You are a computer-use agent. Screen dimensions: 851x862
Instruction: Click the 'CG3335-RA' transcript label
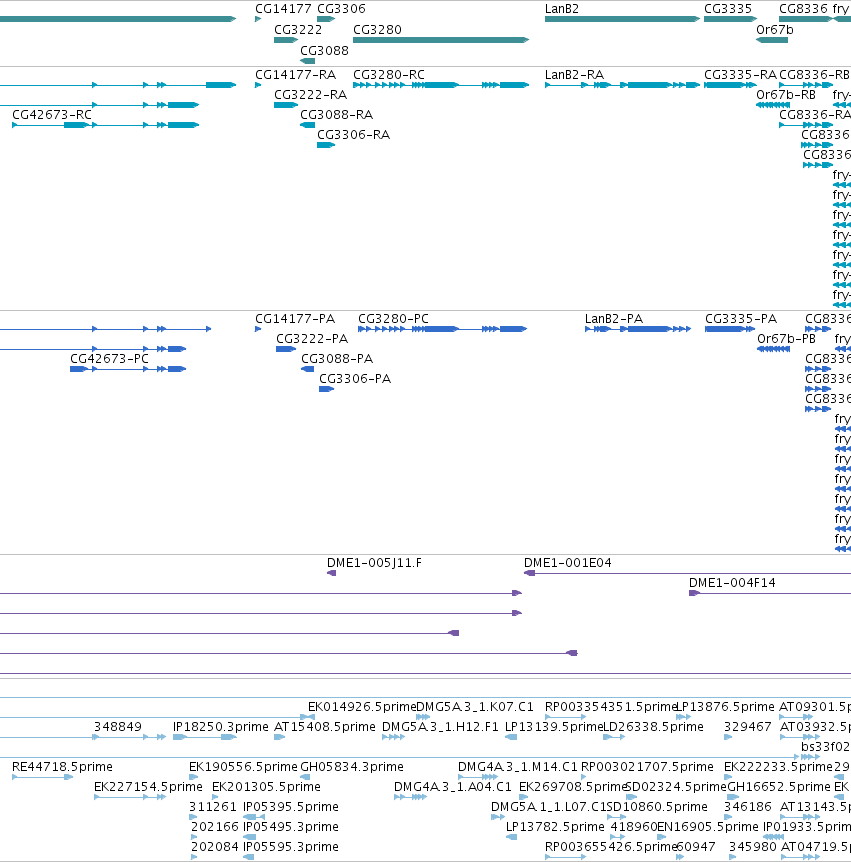click(741, 74)
